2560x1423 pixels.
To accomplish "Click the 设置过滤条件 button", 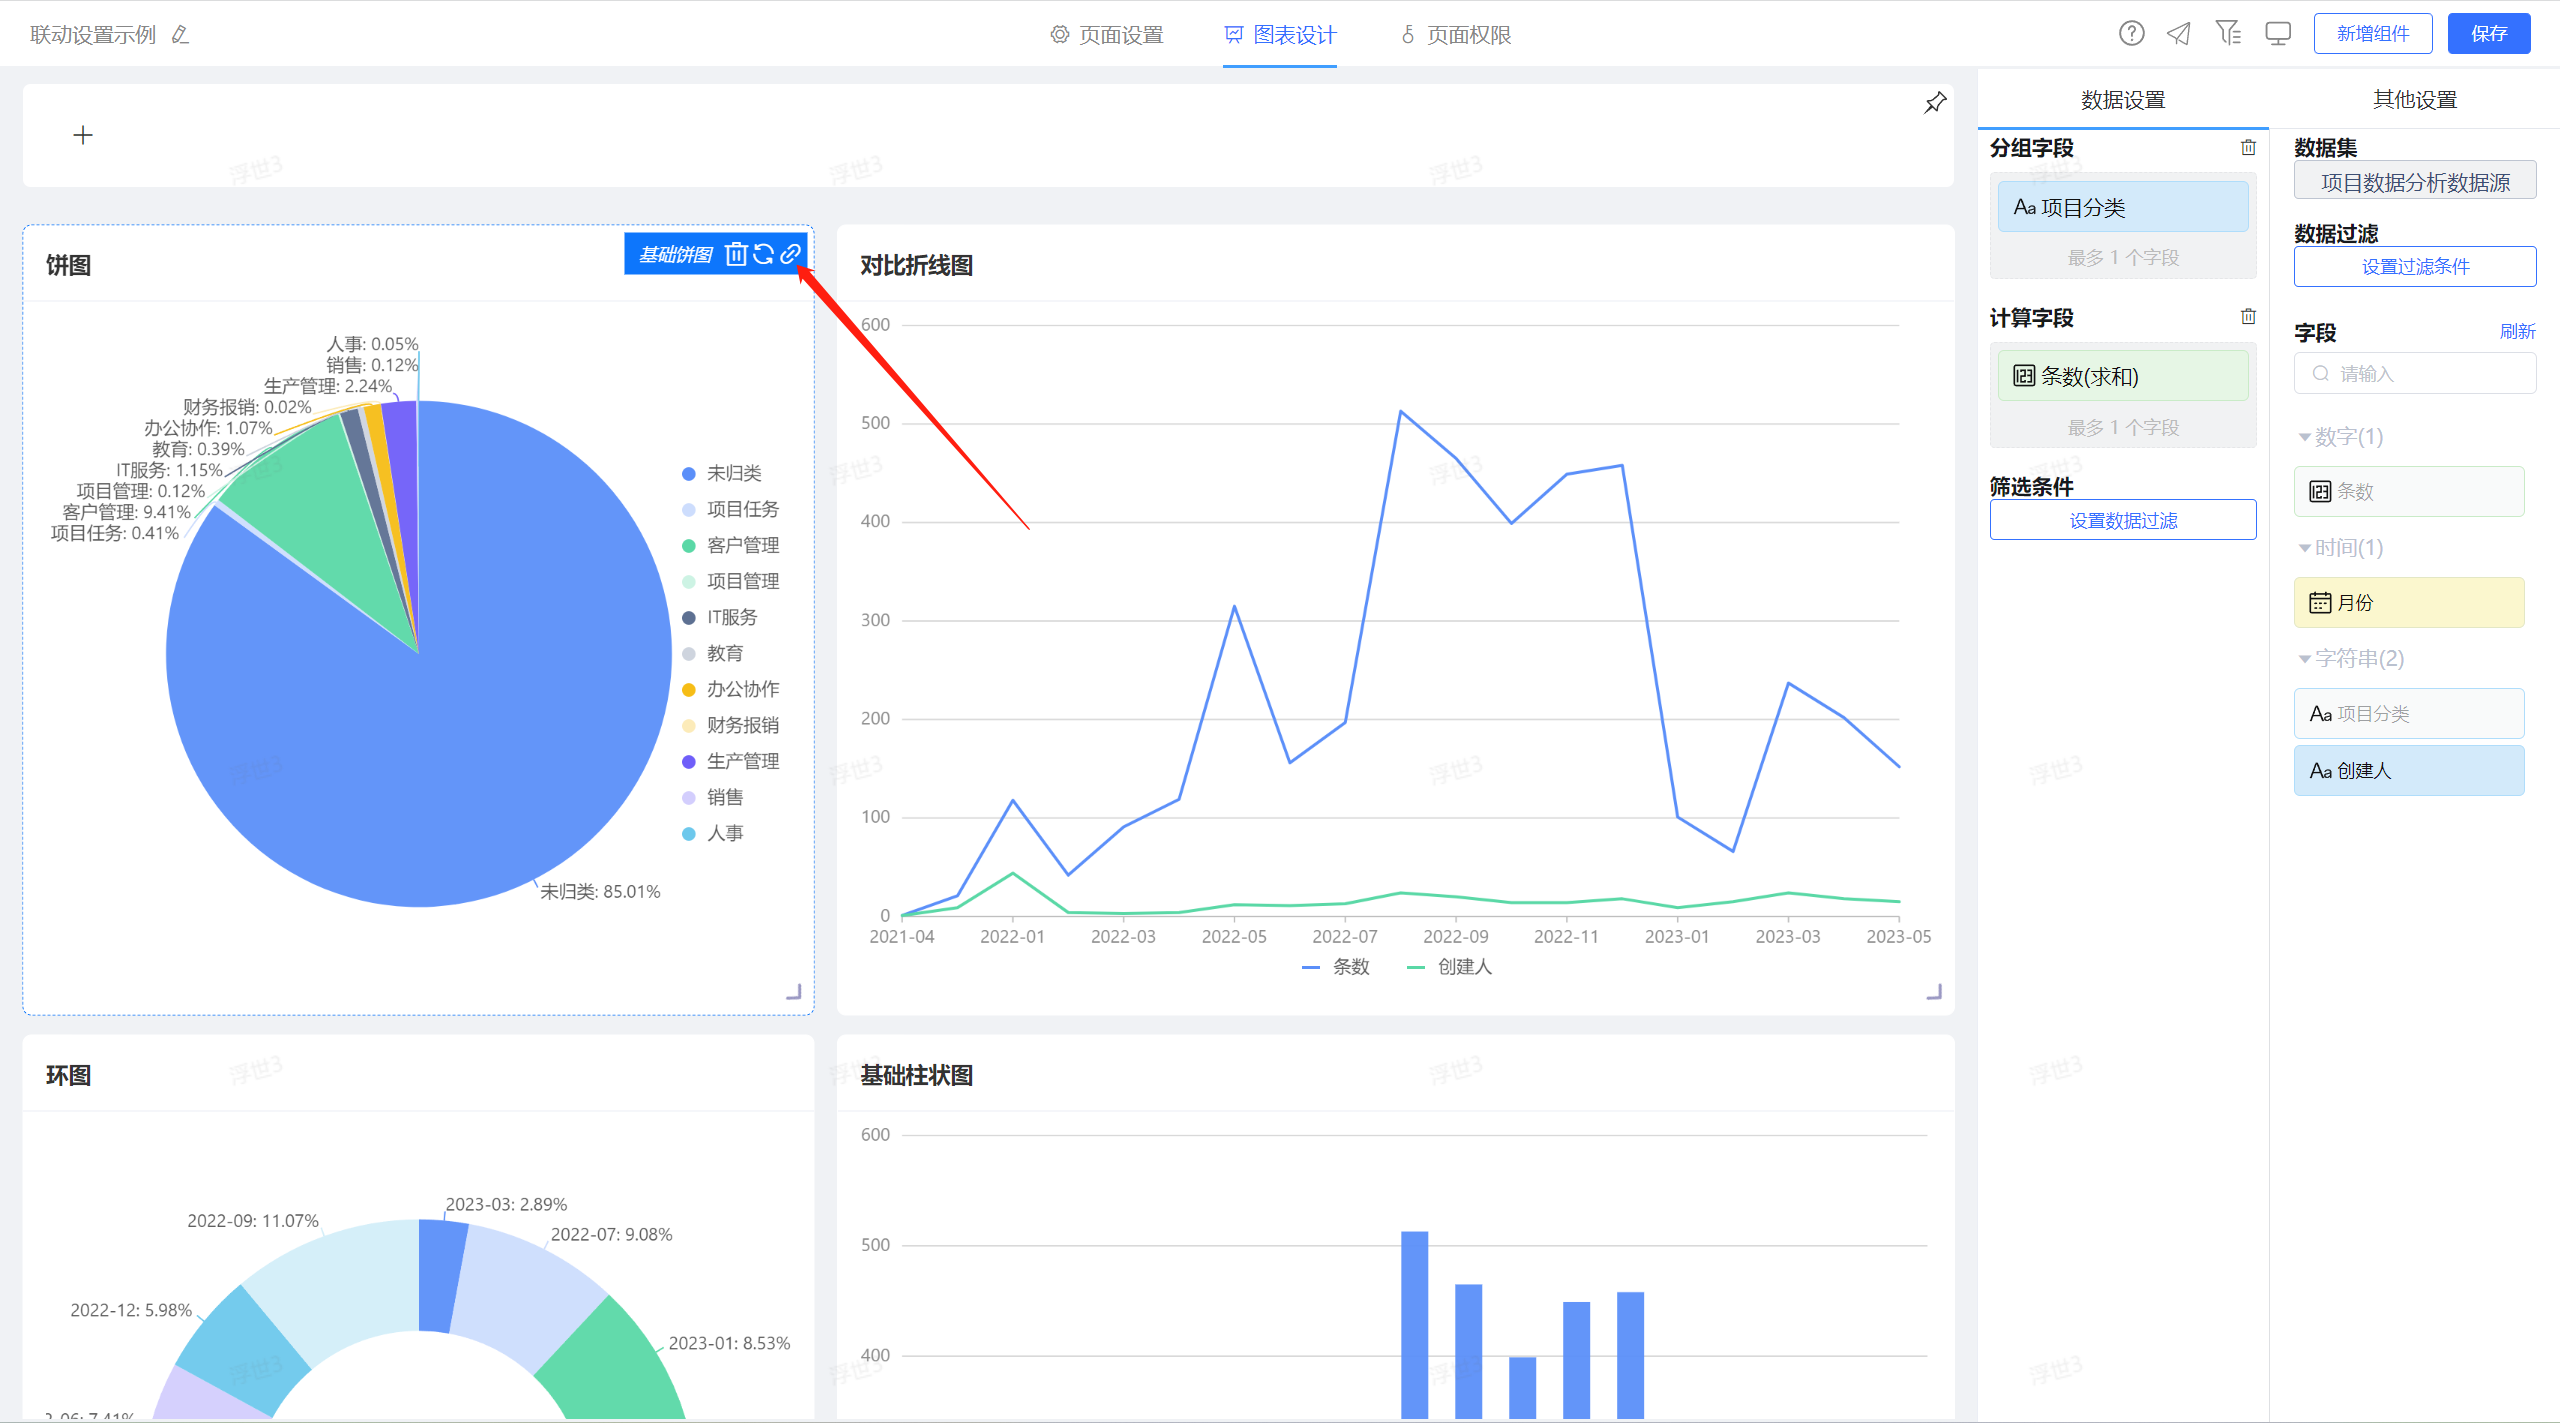I will (x=2415, y=267).
